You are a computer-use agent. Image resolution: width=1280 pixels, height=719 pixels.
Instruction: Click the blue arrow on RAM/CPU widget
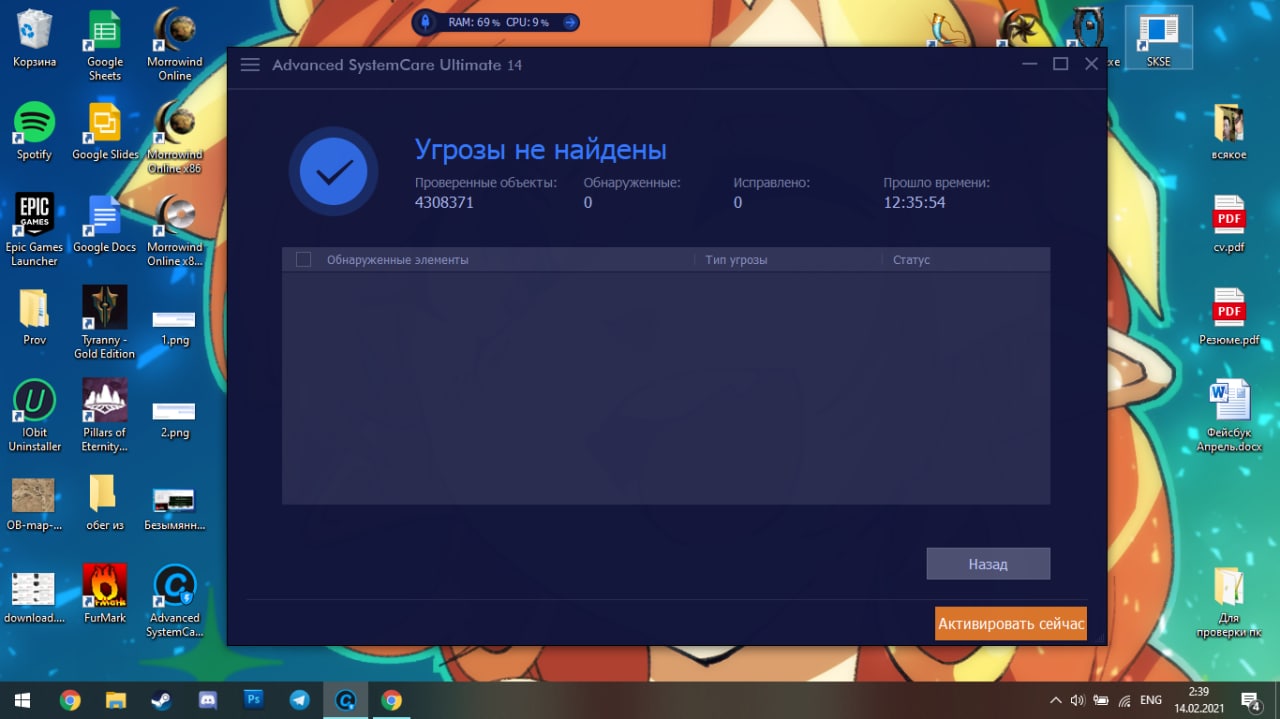tap(569, 22)
